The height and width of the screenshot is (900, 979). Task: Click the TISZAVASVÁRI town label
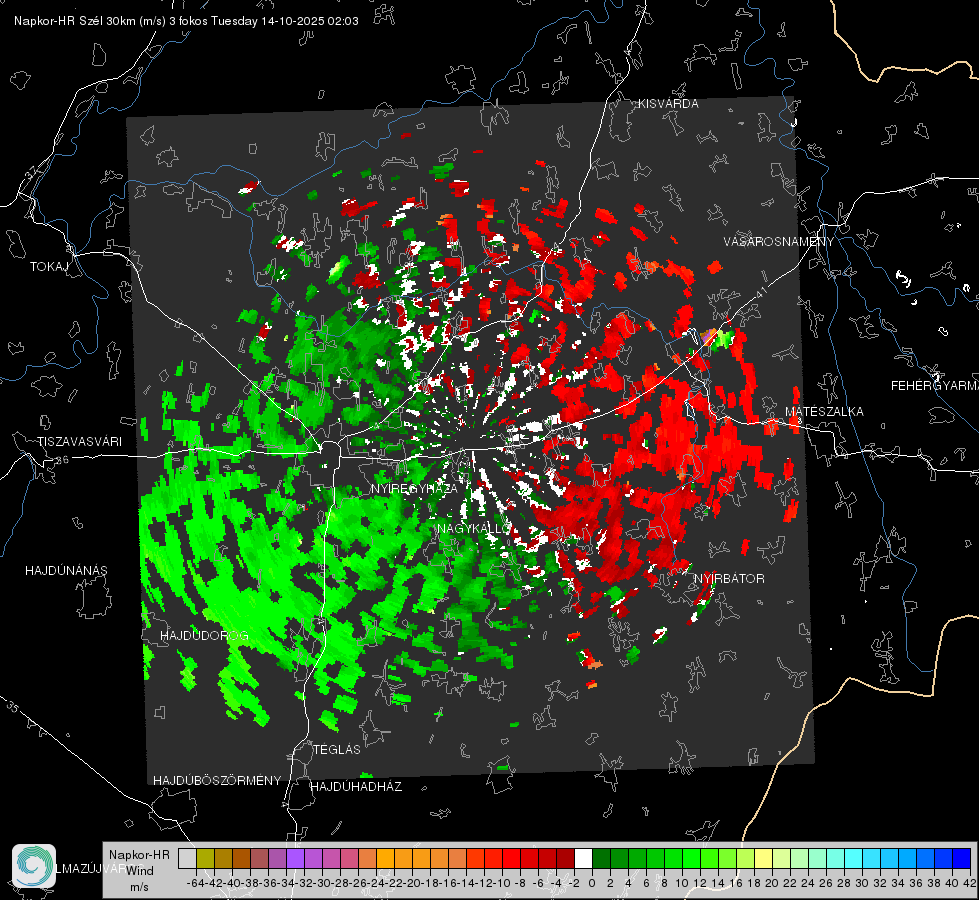pyautogui.click(x=79, y=442)
